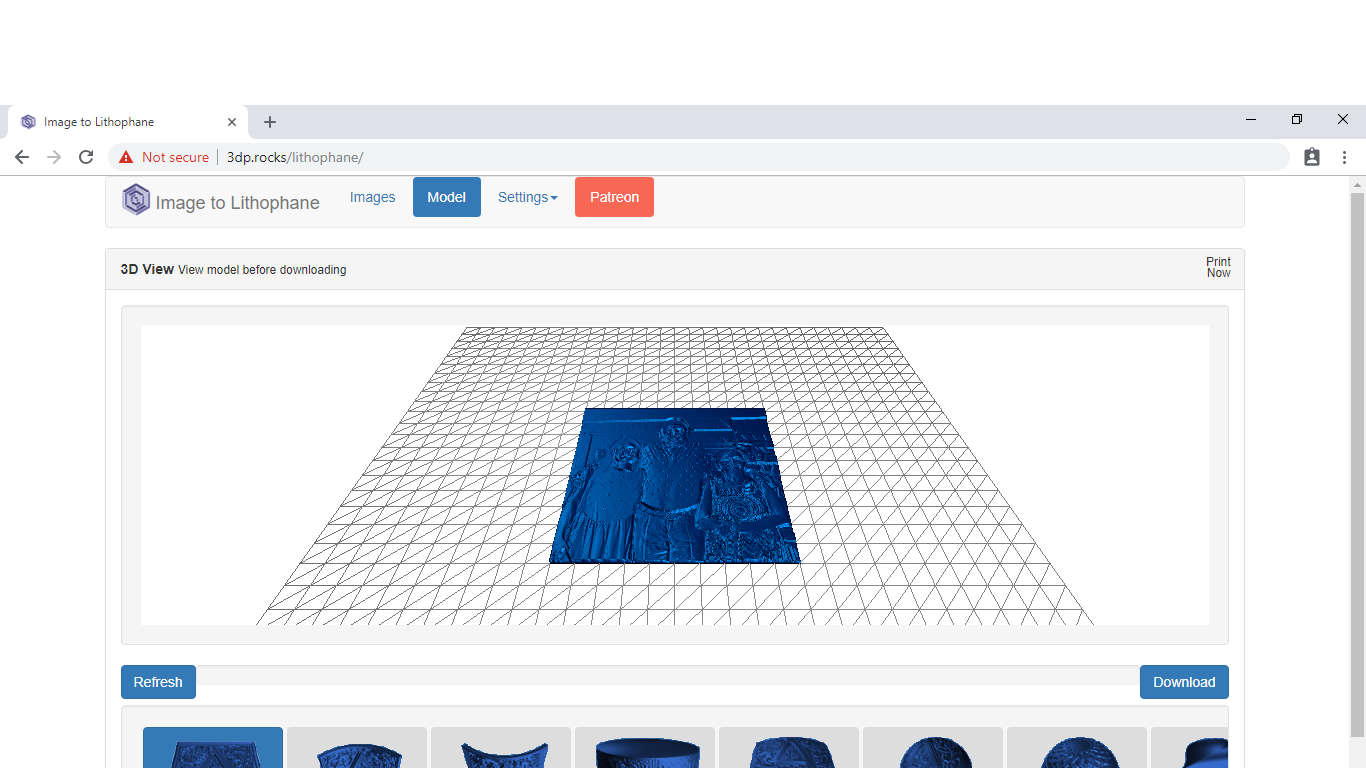Image resolution: width=1366 pixels, height=768 pixels.
Task: Click the browser forward arrow
Action: click(x=54, y=157)
